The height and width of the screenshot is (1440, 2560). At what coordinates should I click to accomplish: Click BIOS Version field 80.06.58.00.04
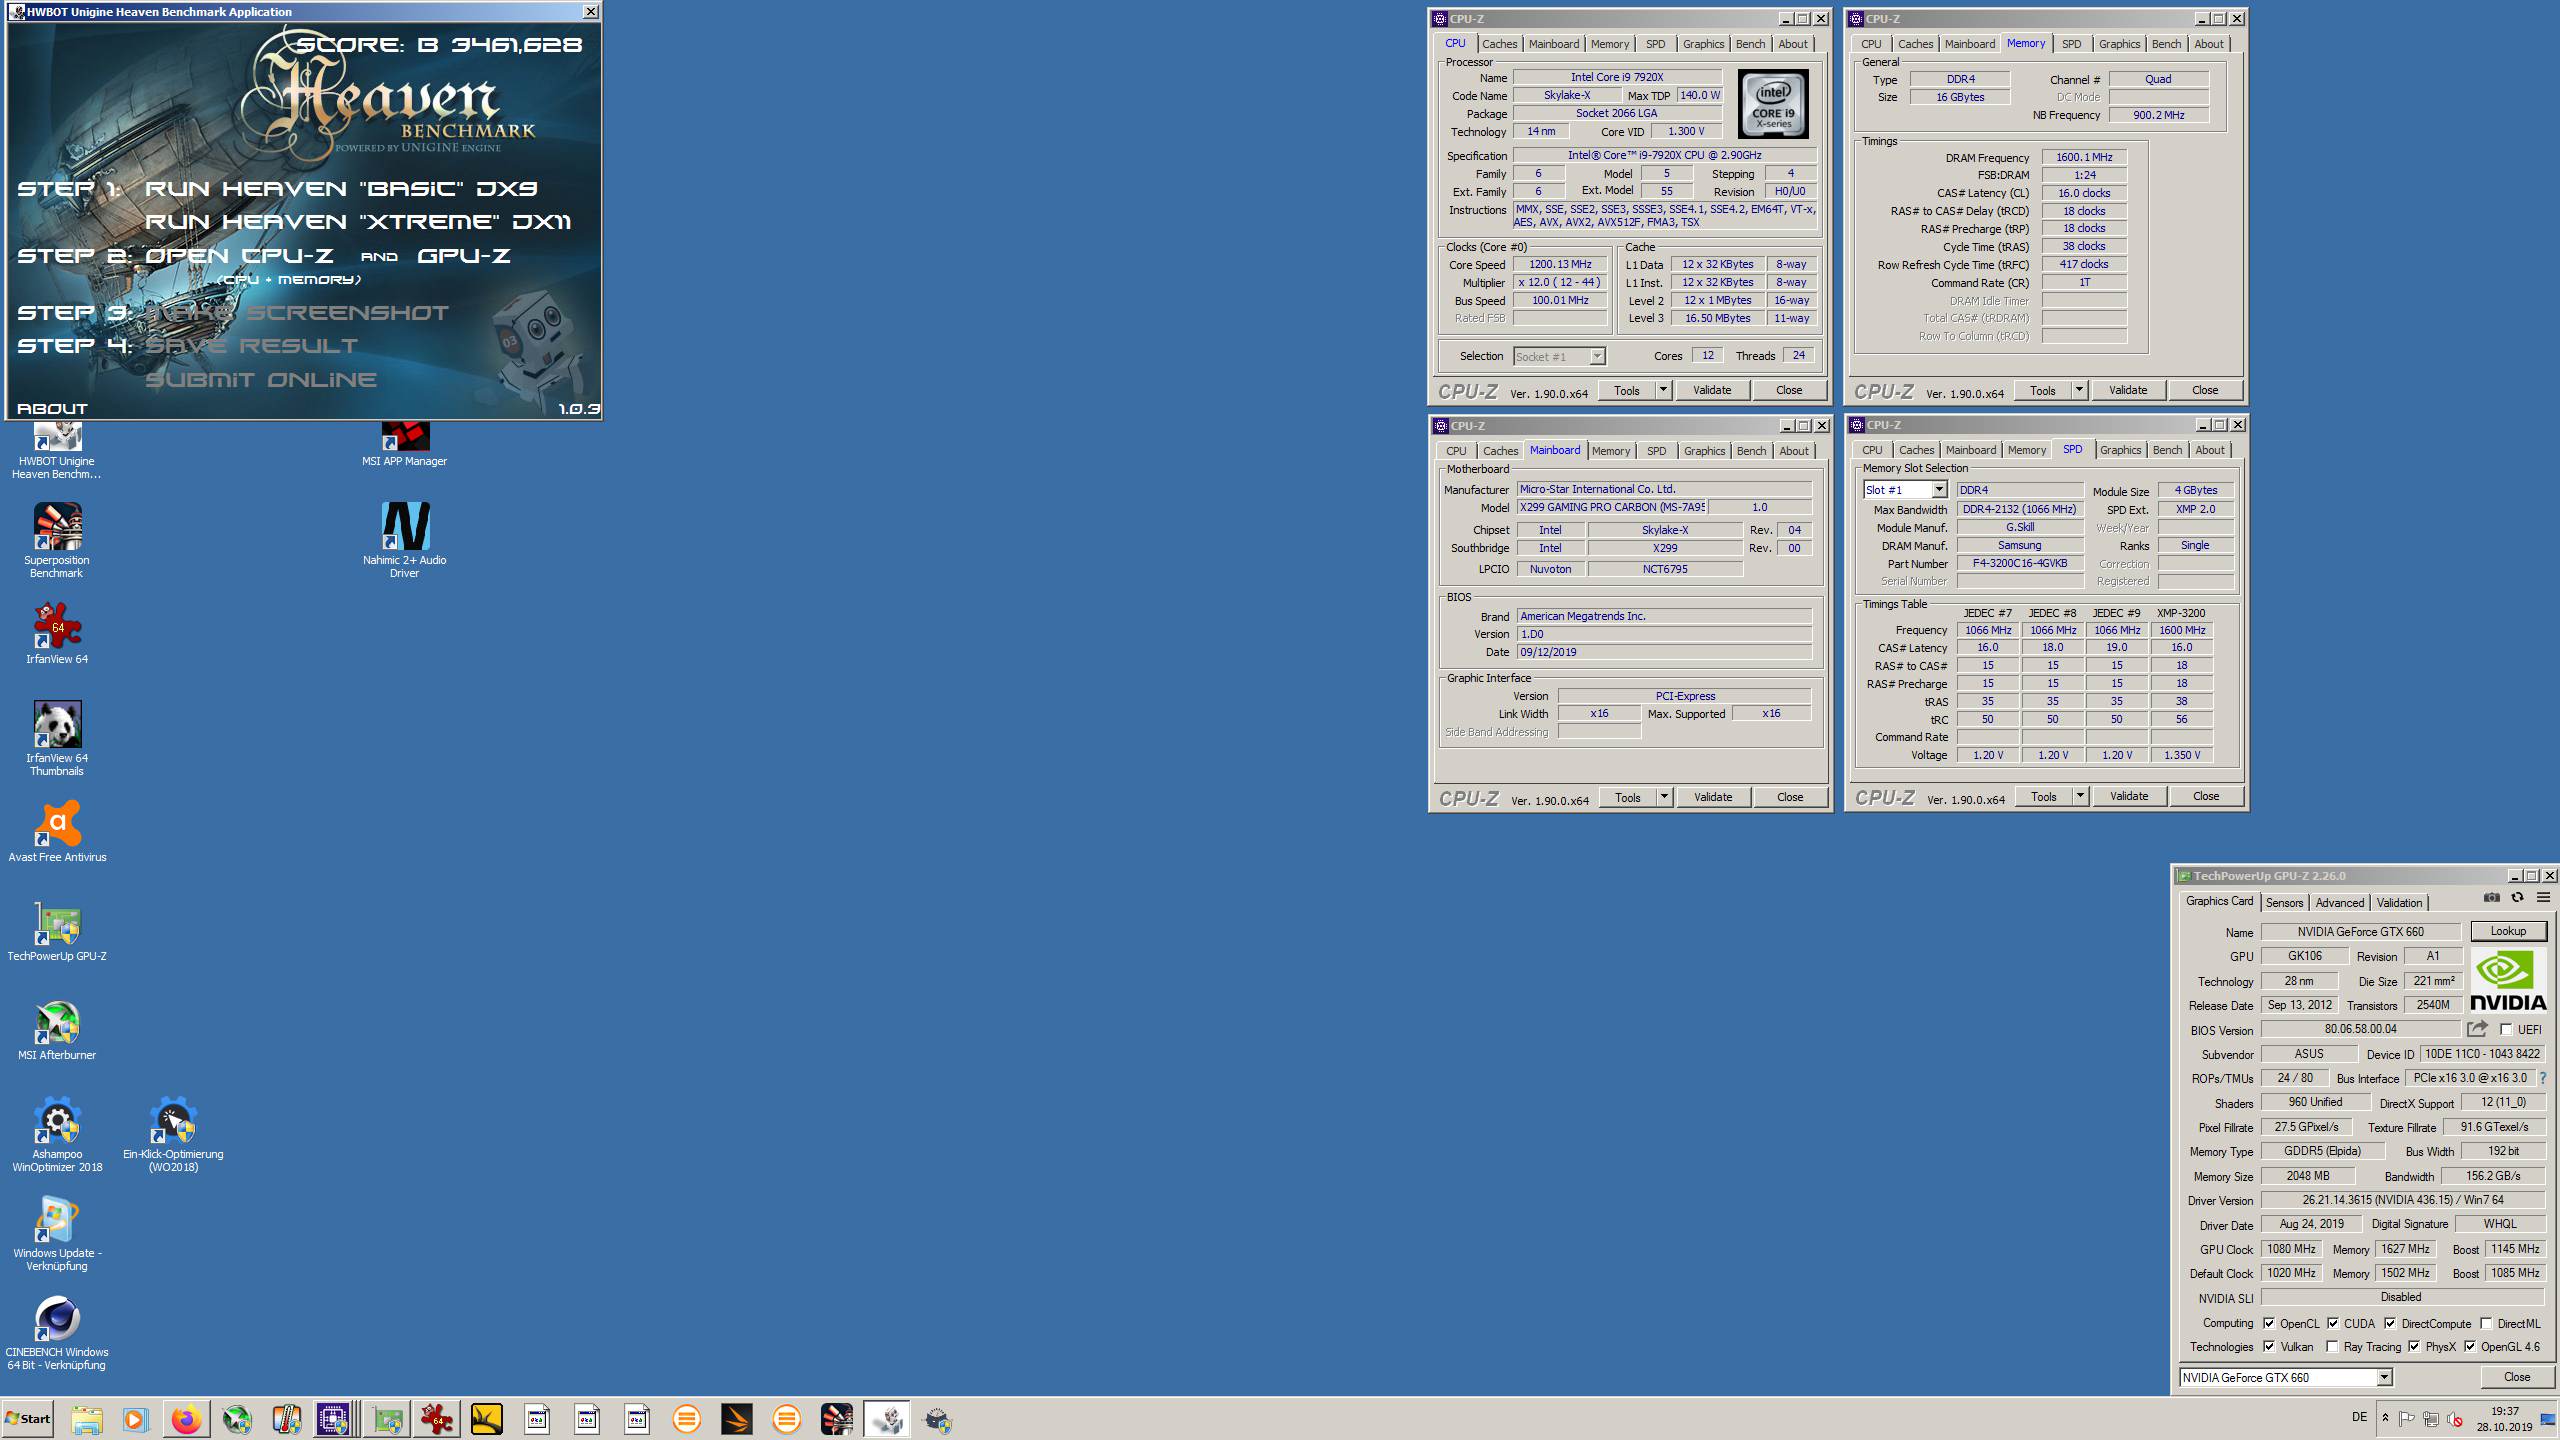point(2360,1029)
